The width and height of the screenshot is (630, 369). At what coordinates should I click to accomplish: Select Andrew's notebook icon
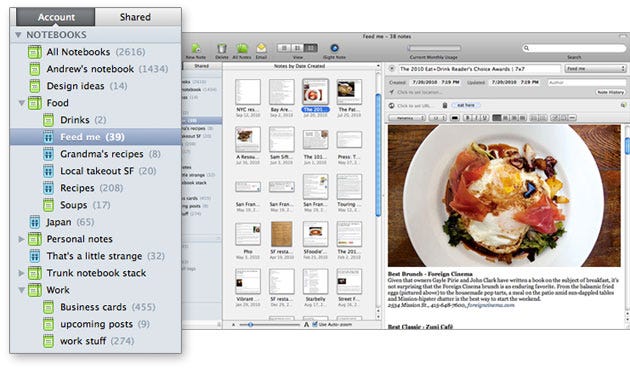(x=35, y=69)
